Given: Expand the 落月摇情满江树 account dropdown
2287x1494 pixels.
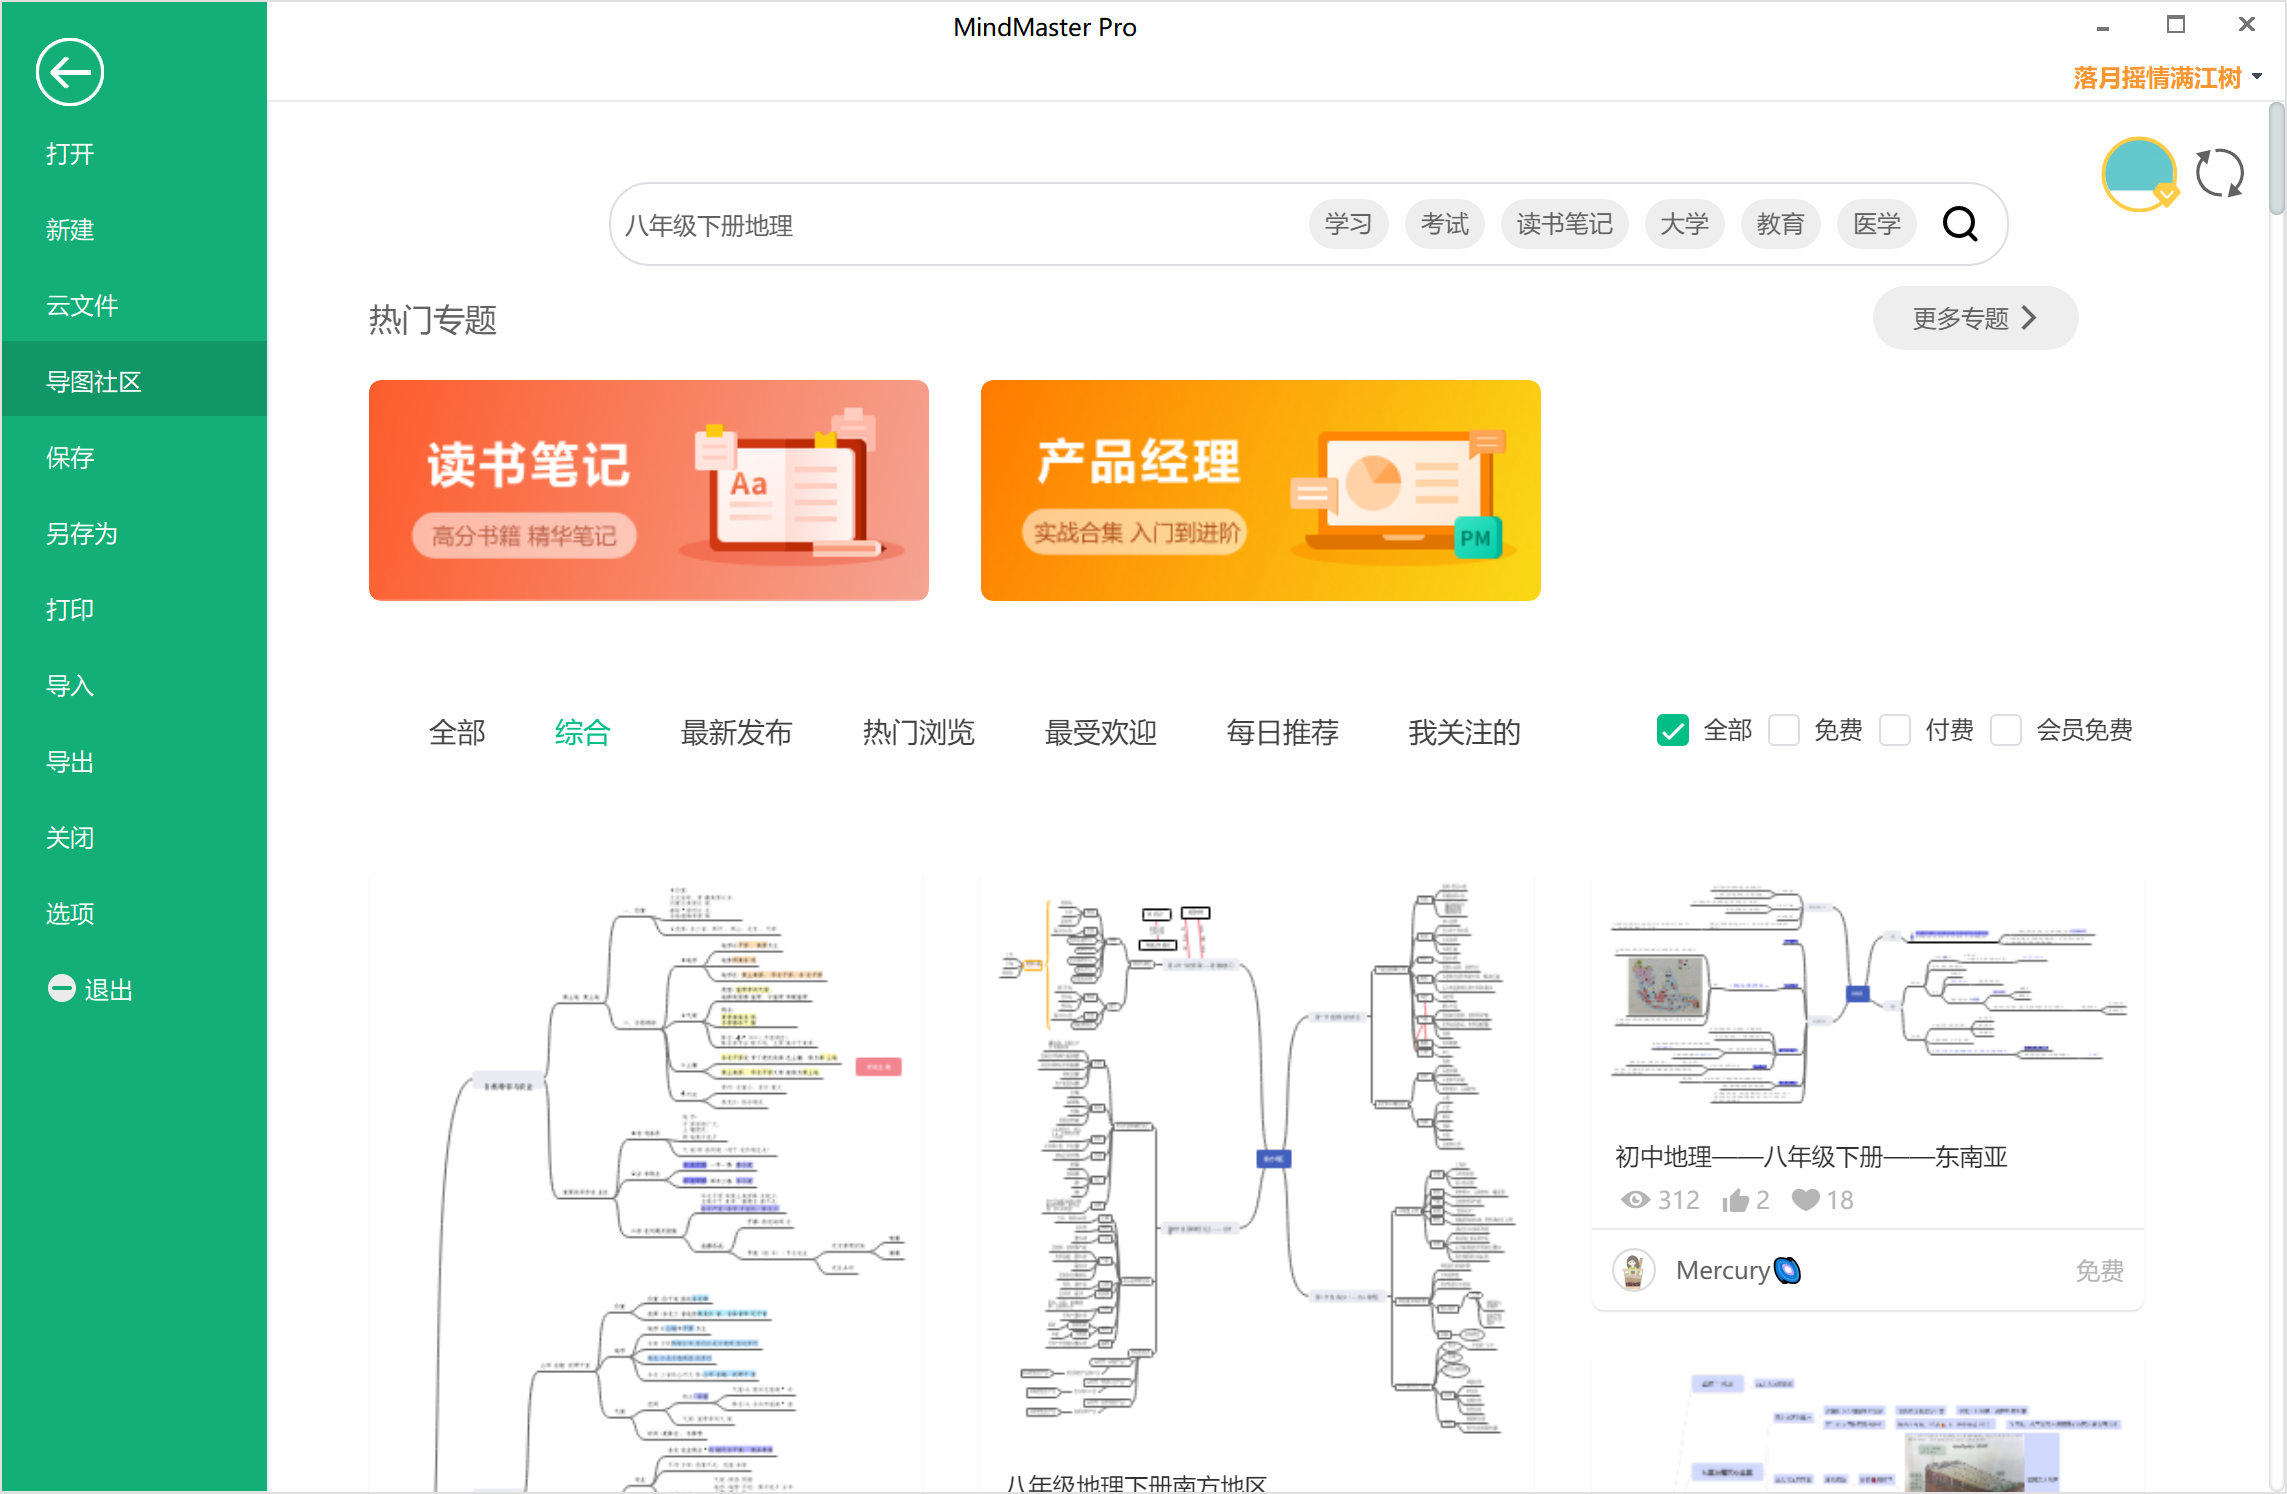Looking at the screenshot, I should (x=2257, y=77).
